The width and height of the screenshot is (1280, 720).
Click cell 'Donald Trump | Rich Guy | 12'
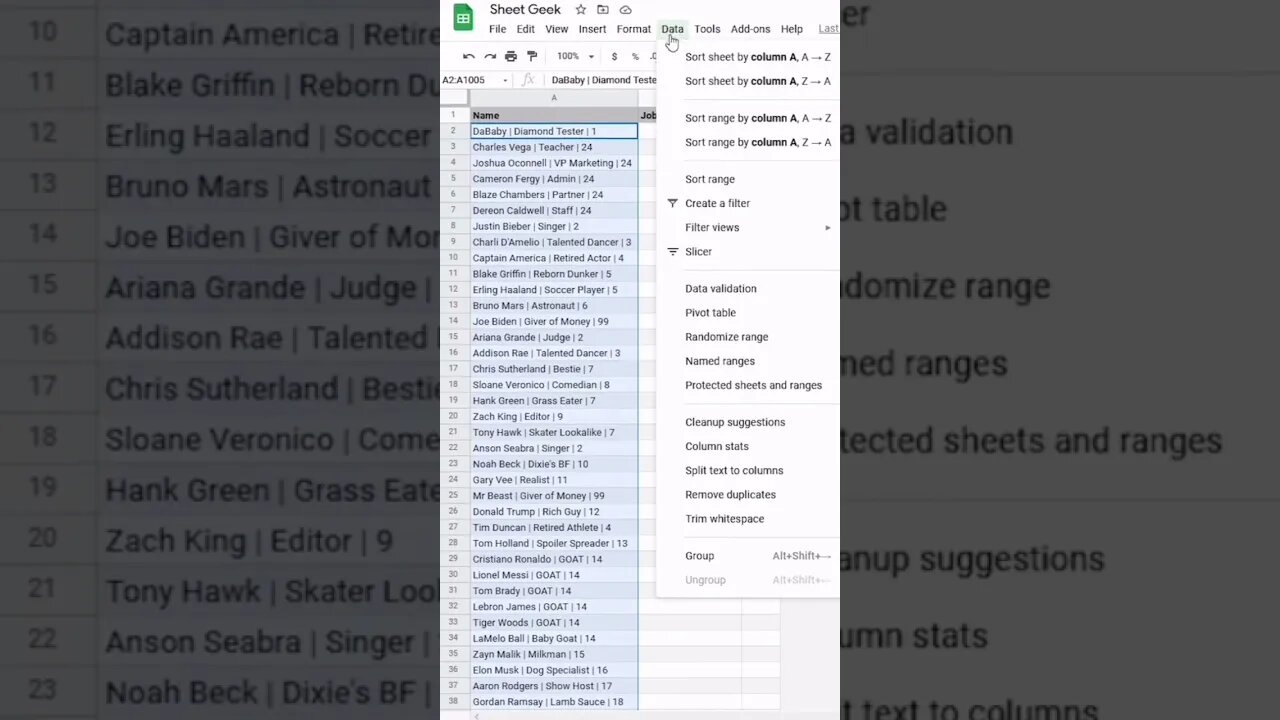(x=554, y=511)
